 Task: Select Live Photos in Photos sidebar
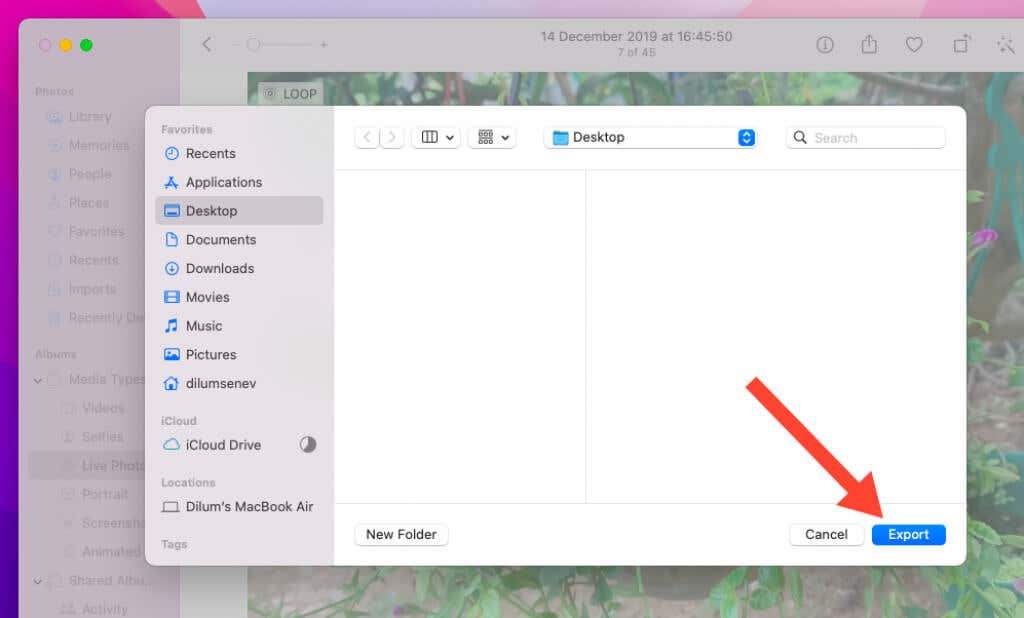88,466
